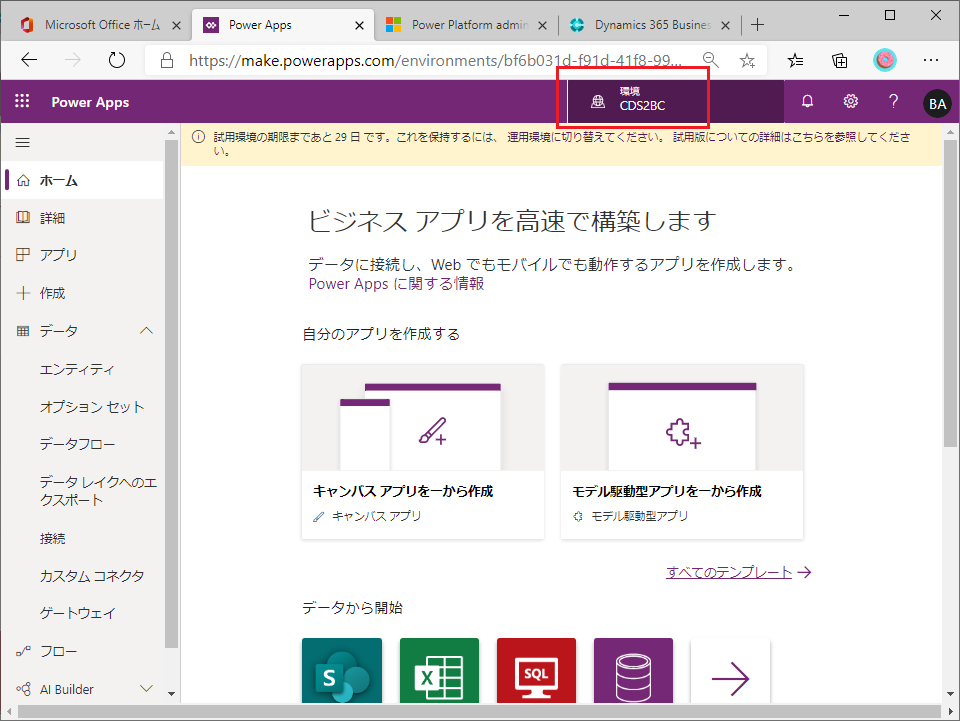Close the Microsoft Office ホーム tab
This screenshot has width=960, height=721.
176,25
